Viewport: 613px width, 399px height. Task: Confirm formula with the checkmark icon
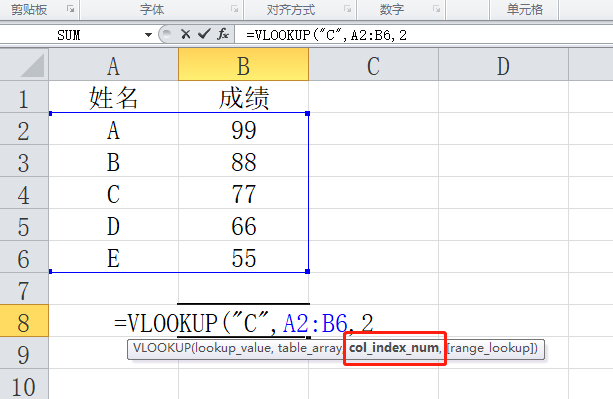point(204,34)
